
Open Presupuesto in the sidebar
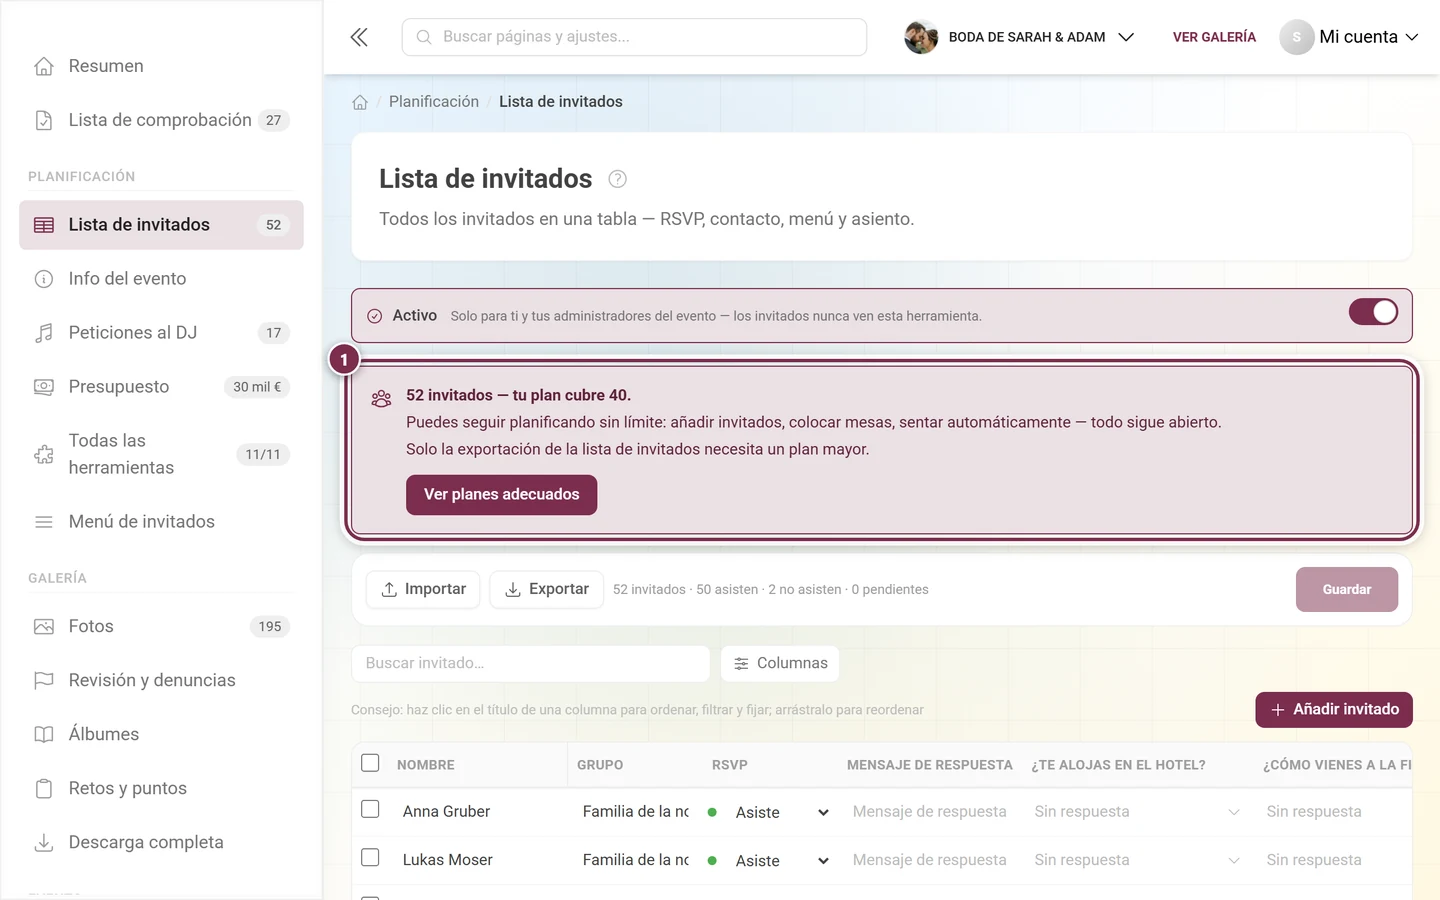161,387
